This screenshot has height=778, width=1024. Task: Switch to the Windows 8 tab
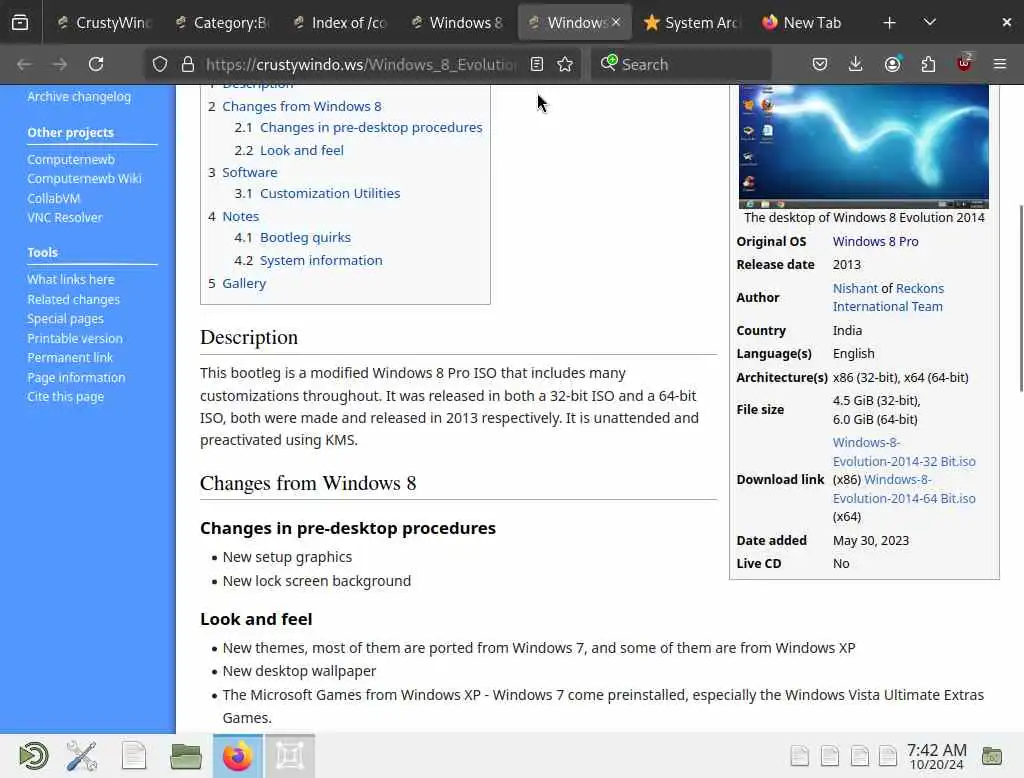tap(458, 22)
